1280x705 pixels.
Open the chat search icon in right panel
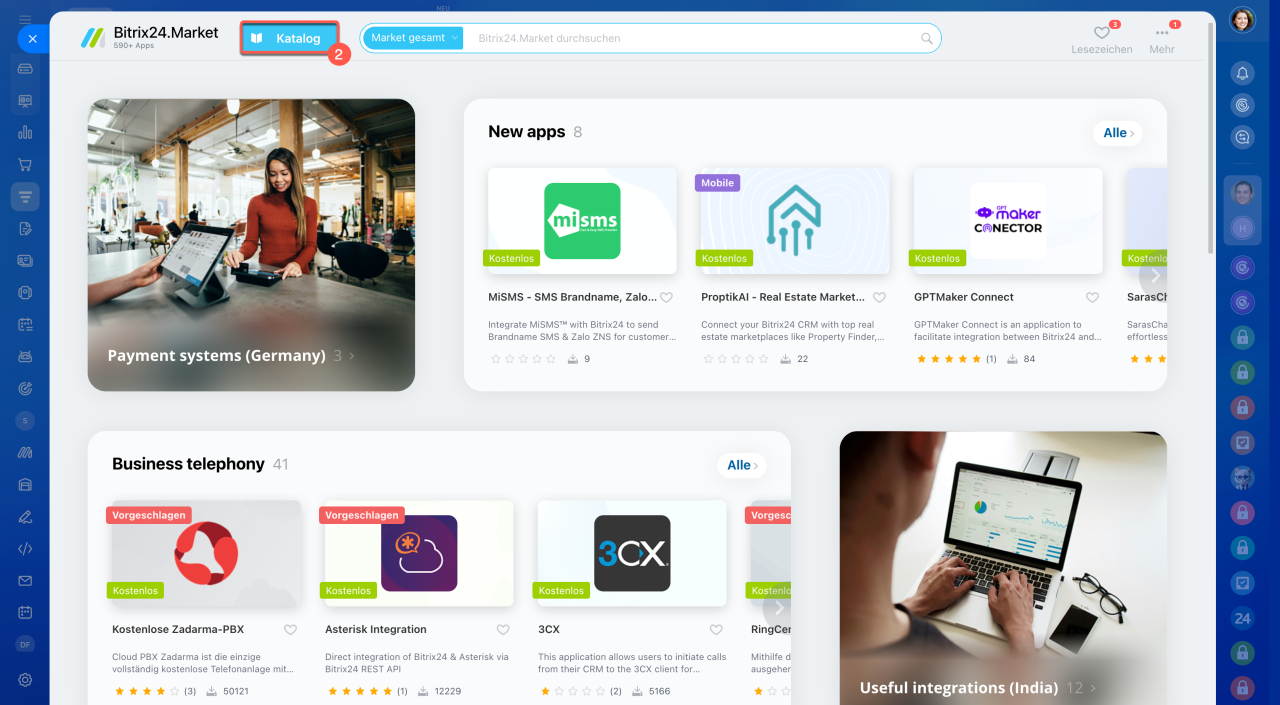point(1242,137)
